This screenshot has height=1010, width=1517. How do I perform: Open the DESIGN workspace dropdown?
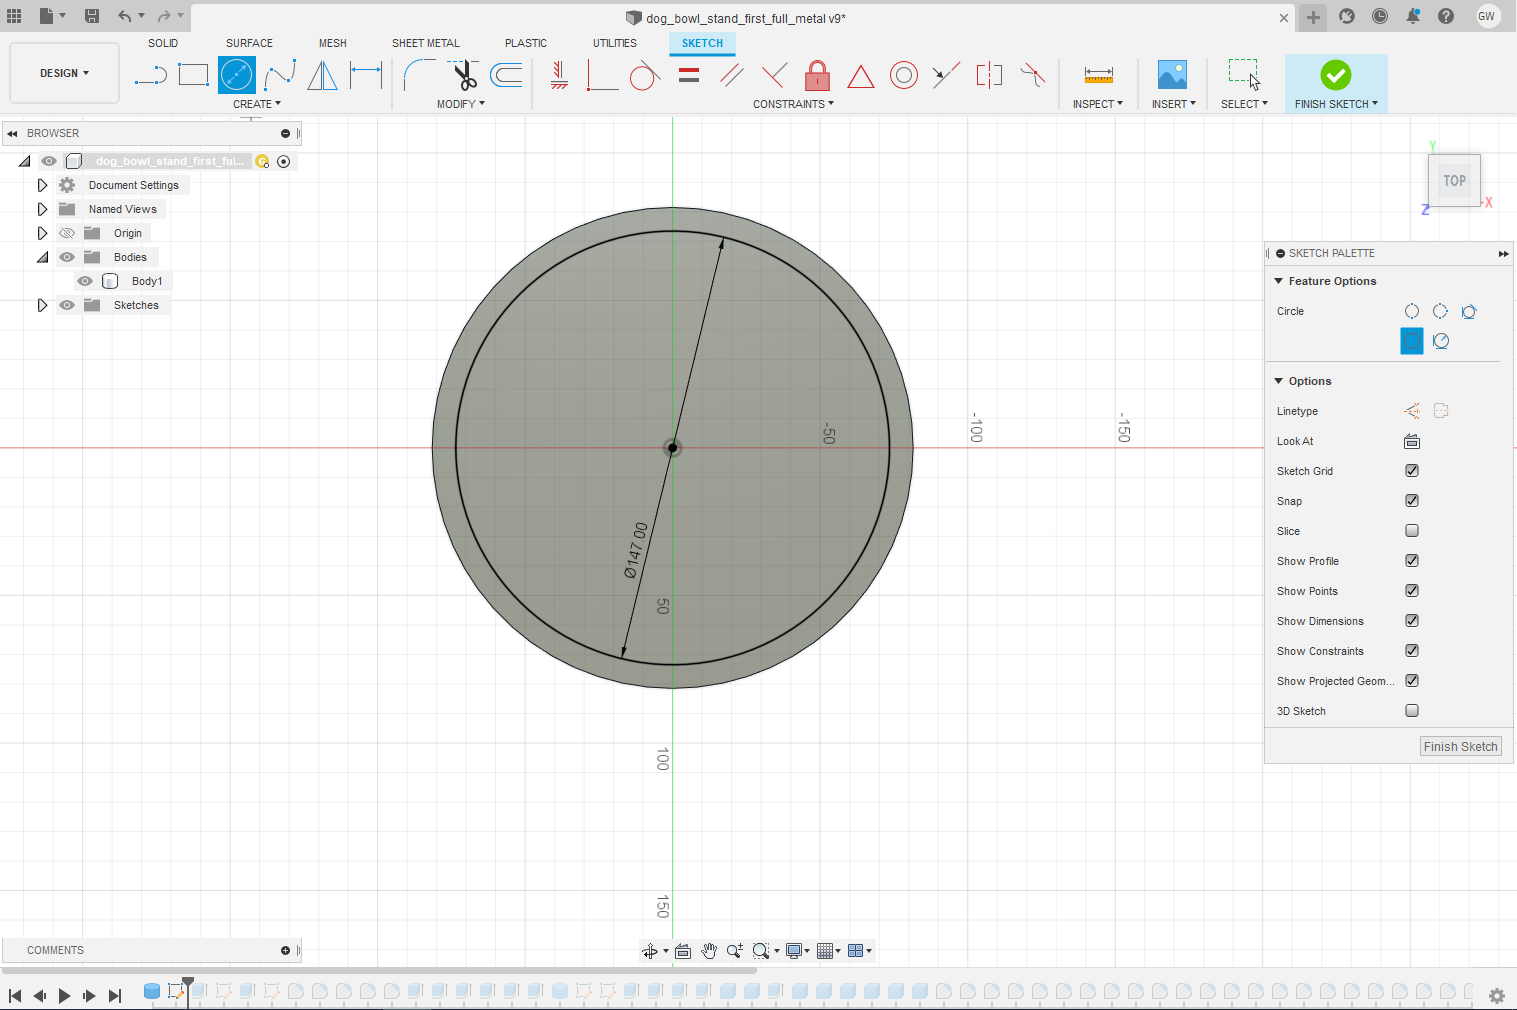[64, 73]
